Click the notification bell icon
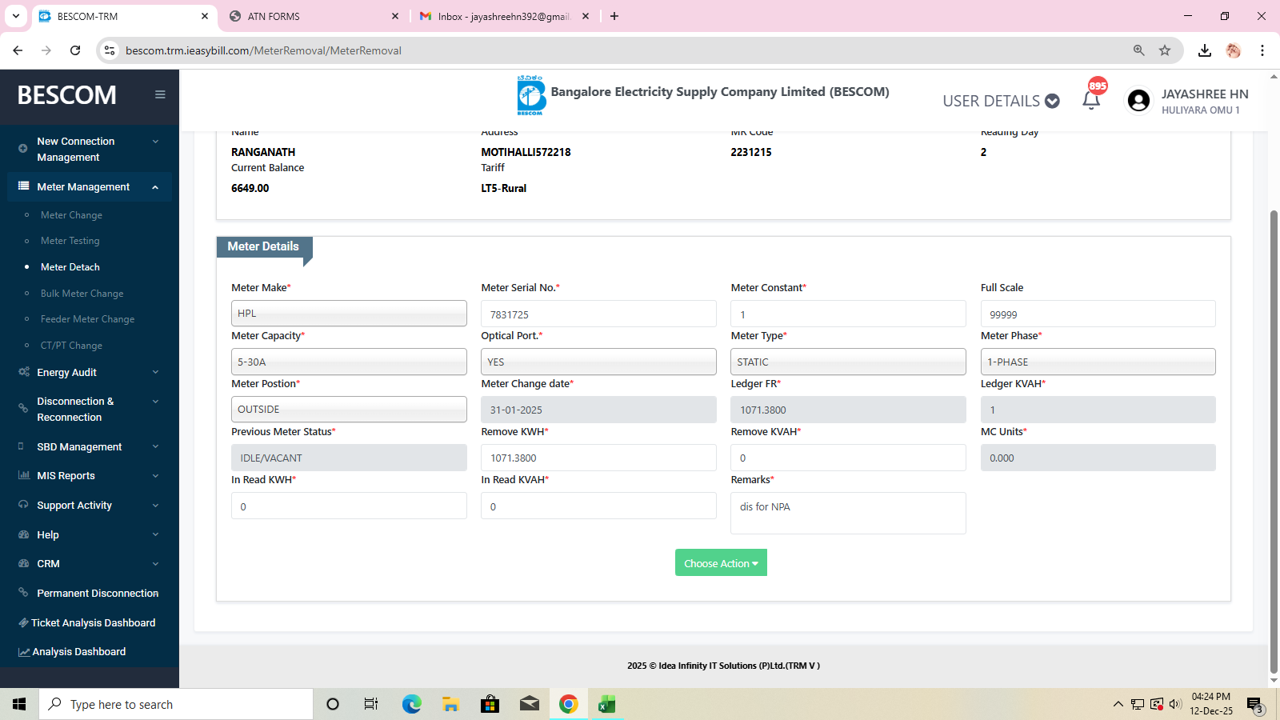1280x720 pixels. pyautogui.click(x=1091, y=100)
